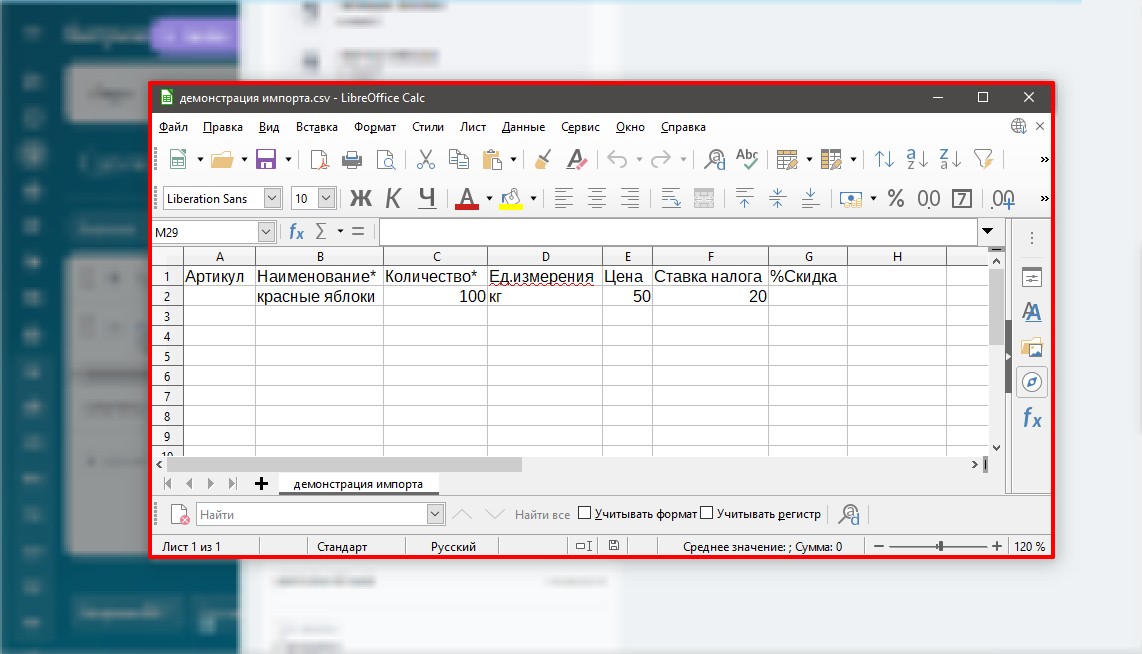Open the Function Wizard fx icon
1142x654 pixels.
296,231
